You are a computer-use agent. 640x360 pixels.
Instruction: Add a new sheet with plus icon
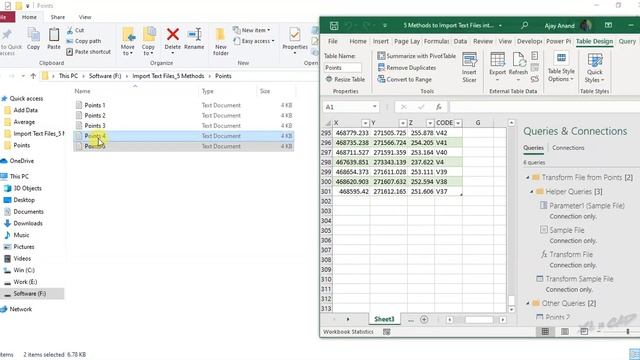point(424,320)
